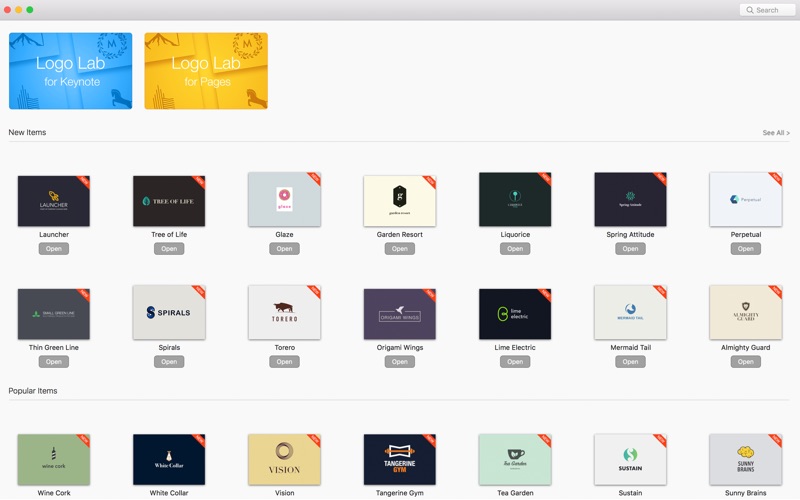Click Open button under Liquorice
Screen dimensions: 800x500
[515, 249]
